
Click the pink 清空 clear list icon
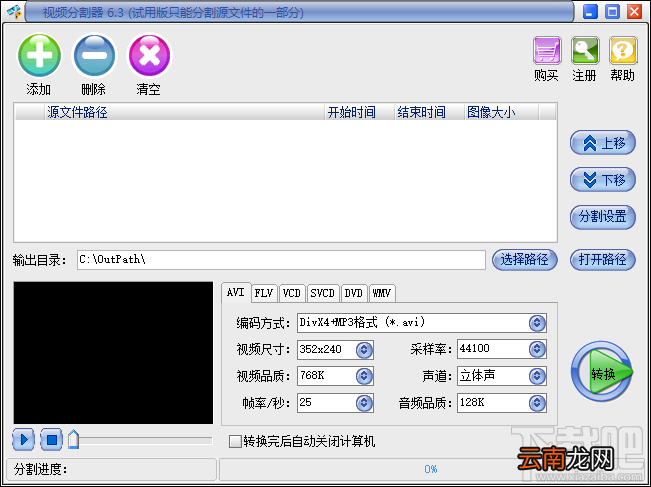149,56
